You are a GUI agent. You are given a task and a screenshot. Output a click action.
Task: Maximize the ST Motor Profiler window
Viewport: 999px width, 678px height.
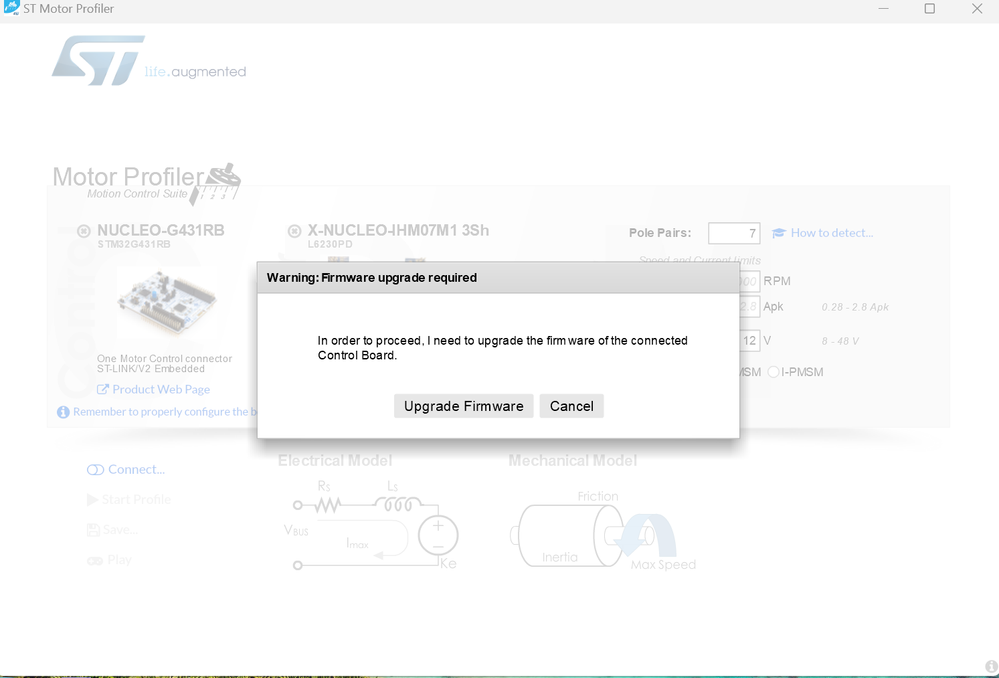pyautogui.click(x=930, y=9)
